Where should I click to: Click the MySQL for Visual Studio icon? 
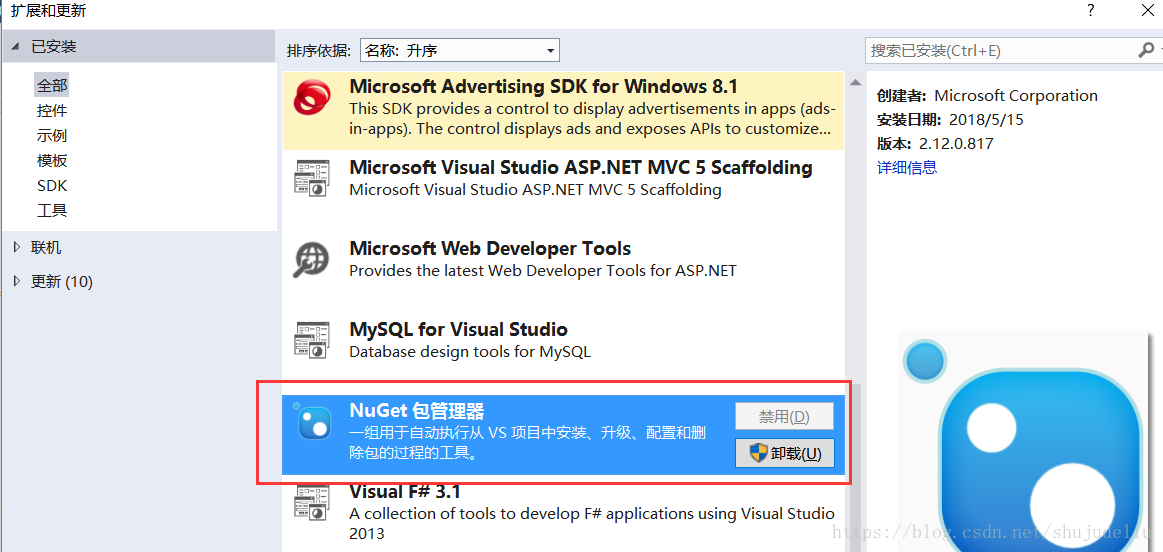click(312, 341)
